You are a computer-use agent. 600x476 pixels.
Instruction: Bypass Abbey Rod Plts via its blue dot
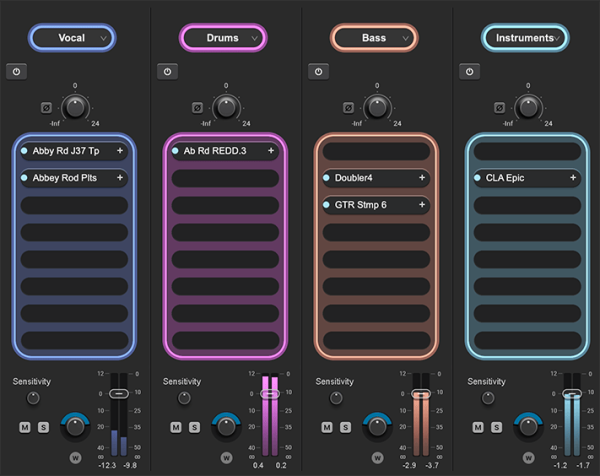point(24,178)
